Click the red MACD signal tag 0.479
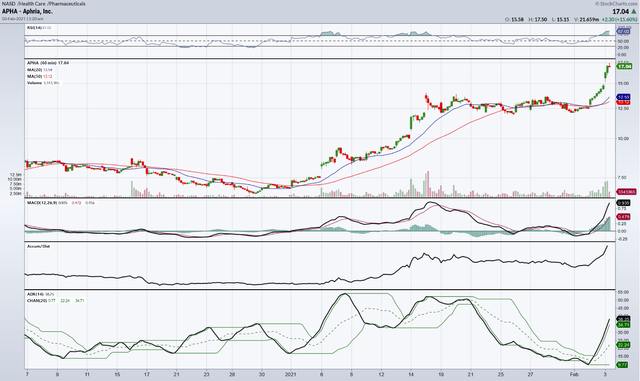The height and width of the screenshot is (381, 640). pos(623,217)
